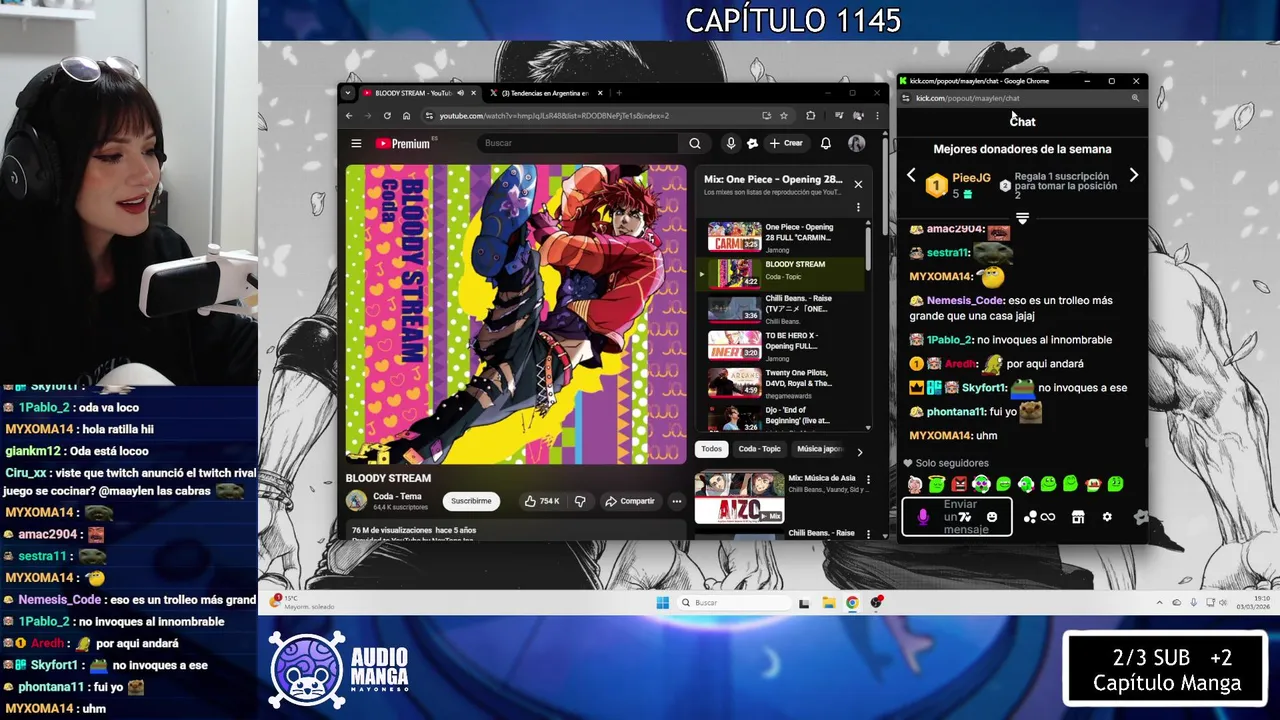1280x720 pixels.
Task: Bookmark the YouTube page with star
Action: 784,115
